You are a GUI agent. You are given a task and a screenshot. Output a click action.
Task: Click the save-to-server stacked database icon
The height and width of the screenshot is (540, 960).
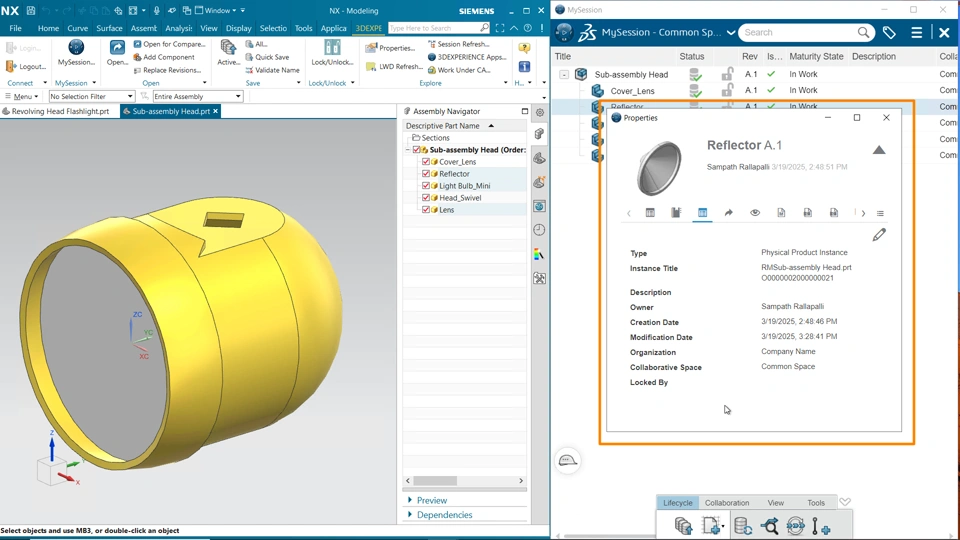(683, 526)
